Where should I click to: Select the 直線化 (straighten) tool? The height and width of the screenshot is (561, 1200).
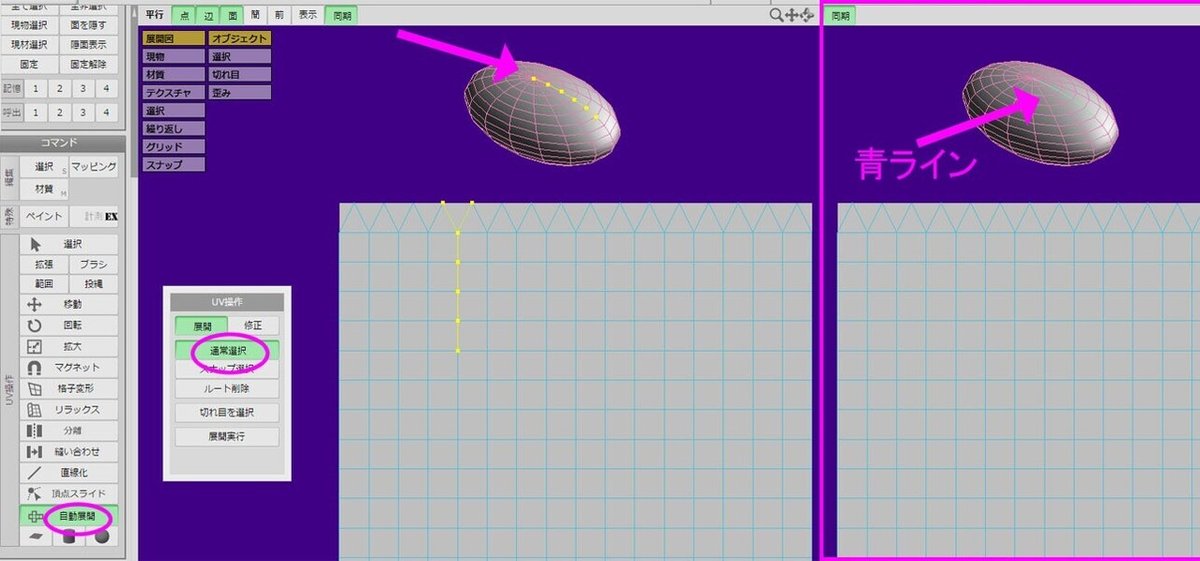(x=69, y=472)
